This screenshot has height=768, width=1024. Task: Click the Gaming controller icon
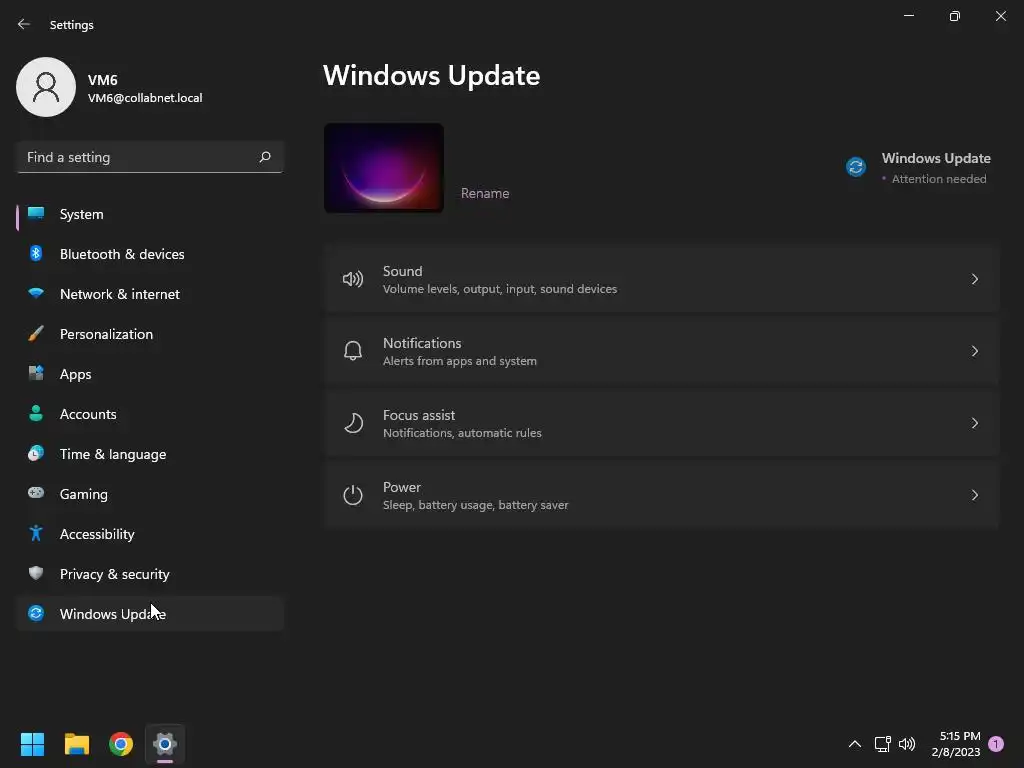point(36,493)
